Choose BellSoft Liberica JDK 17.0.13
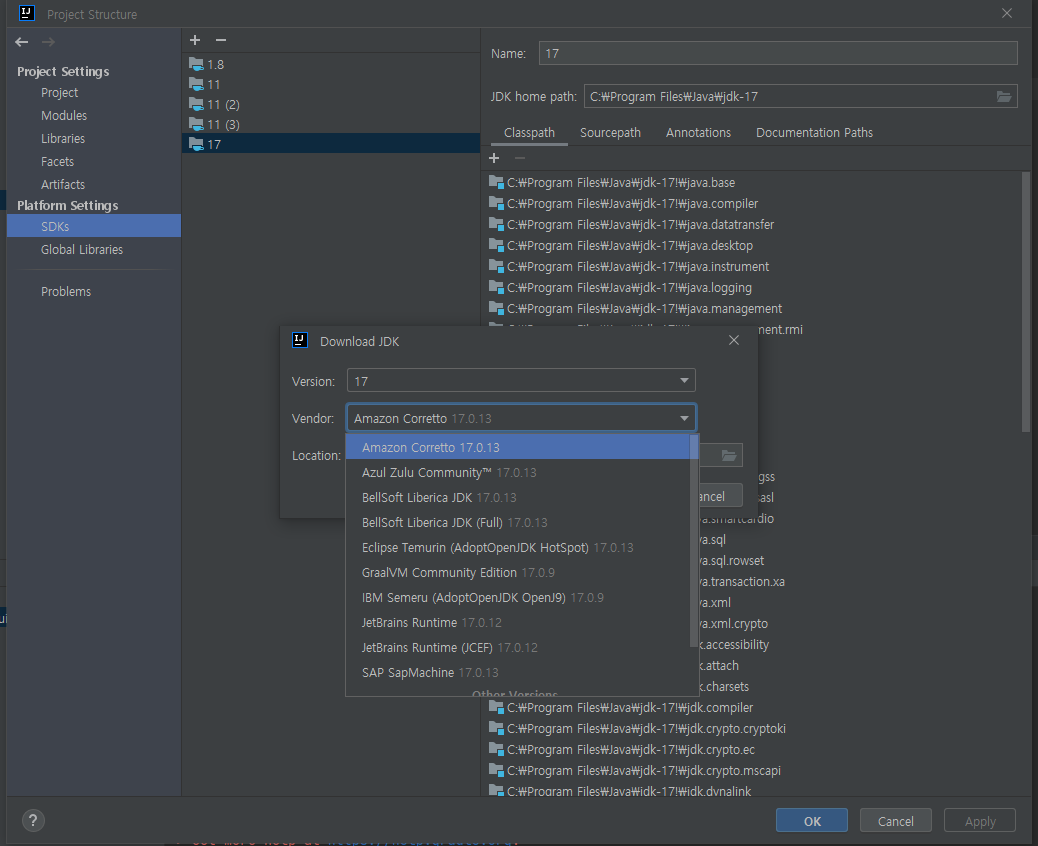This screenshot has width=1038, height=846. coord(518,498)
